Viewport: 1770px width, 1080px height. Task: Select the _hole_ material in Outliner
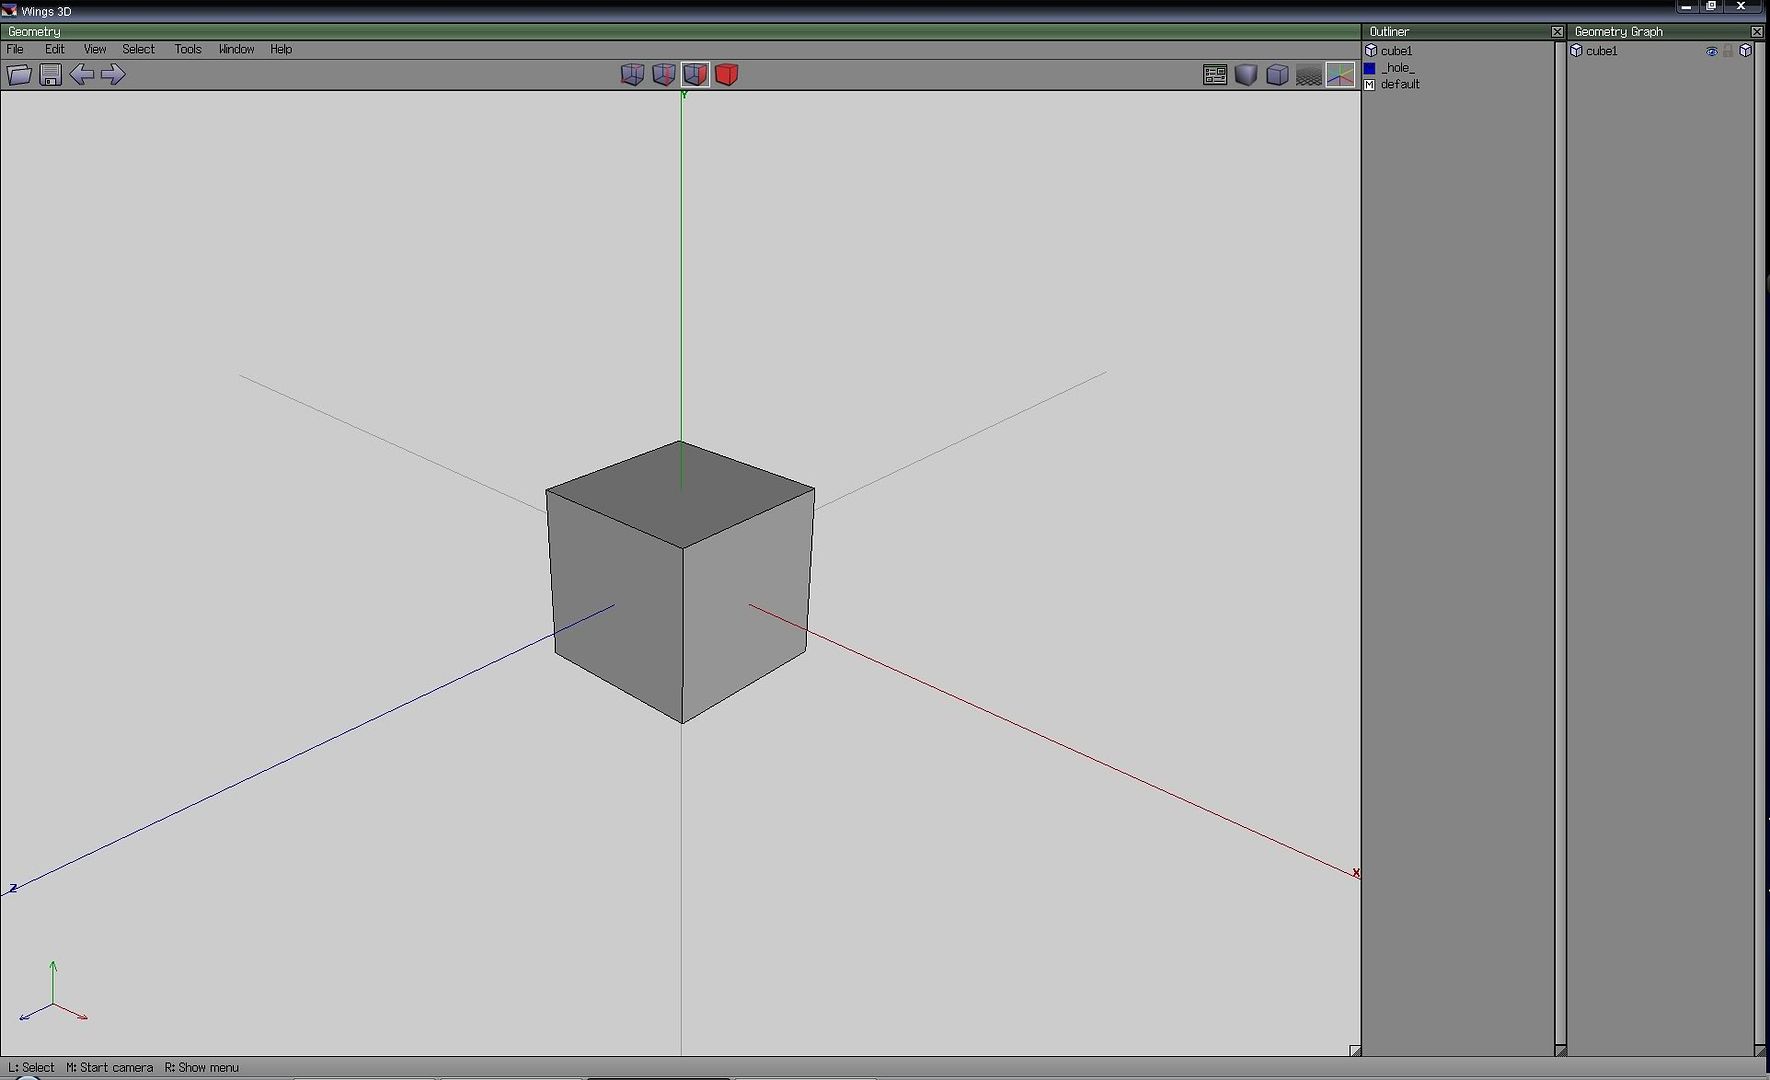pyautogui.click(x=1397, y=68)
